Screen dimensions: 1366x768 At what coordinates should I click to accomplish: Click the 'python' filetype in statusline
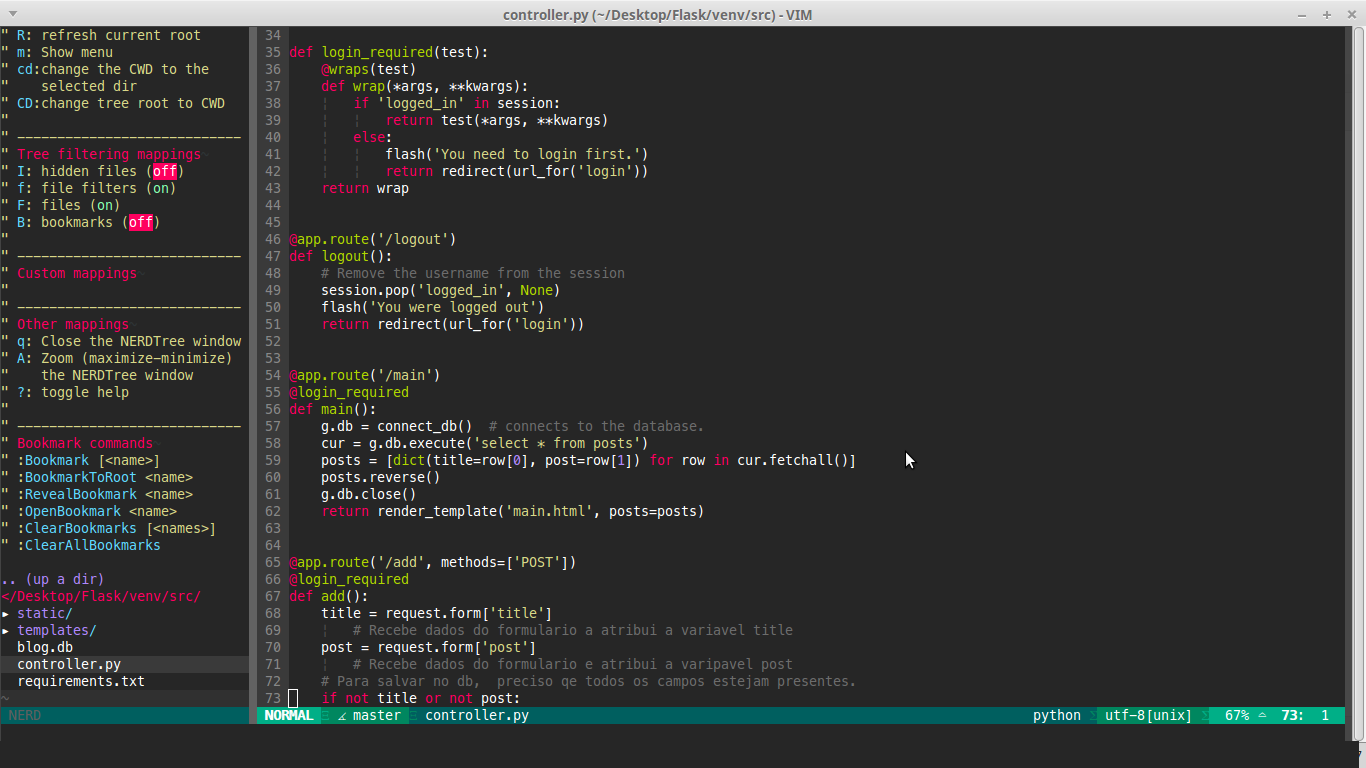pos(1057,715)
